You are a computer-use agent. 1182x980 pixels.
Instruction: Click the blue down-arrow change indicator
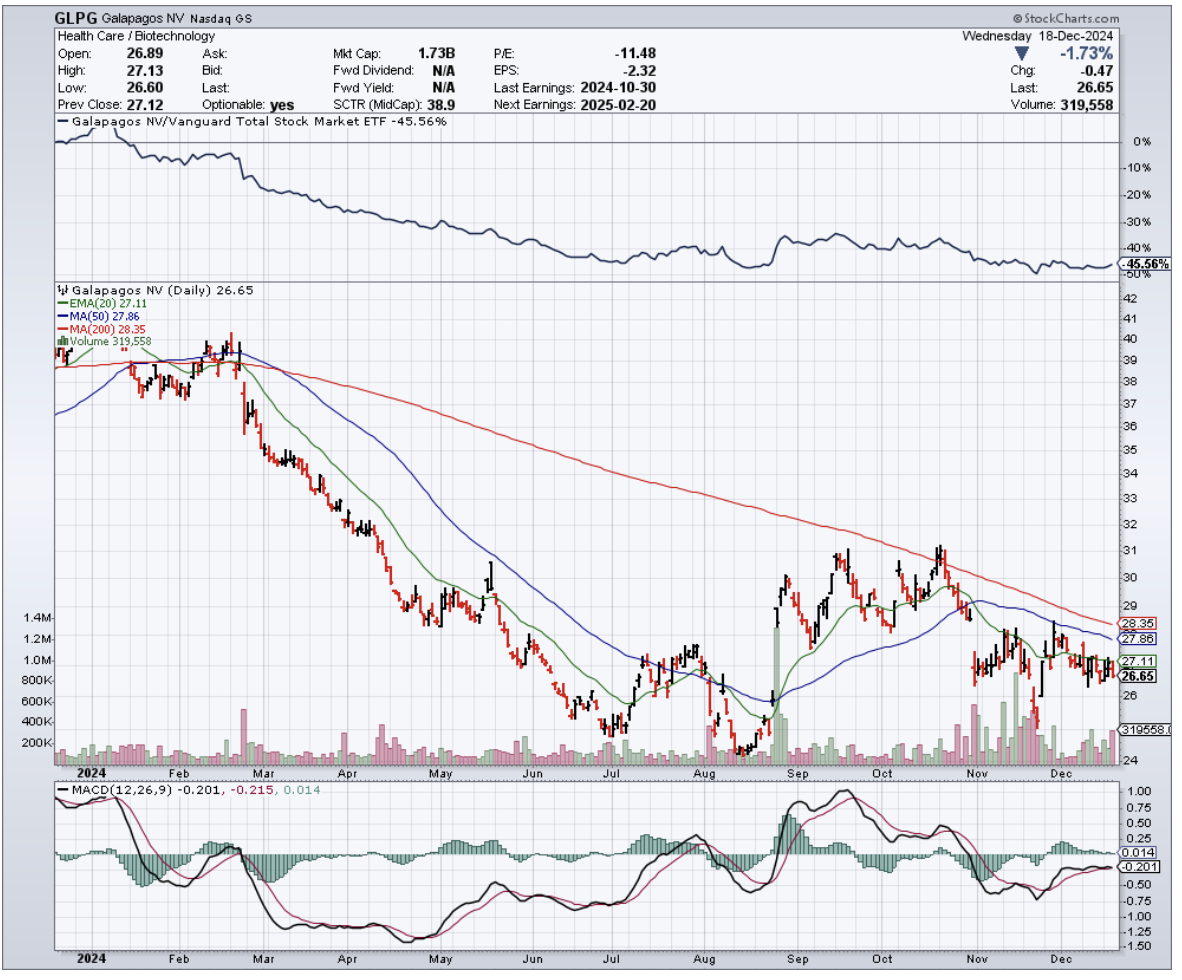pos(1022,53)
